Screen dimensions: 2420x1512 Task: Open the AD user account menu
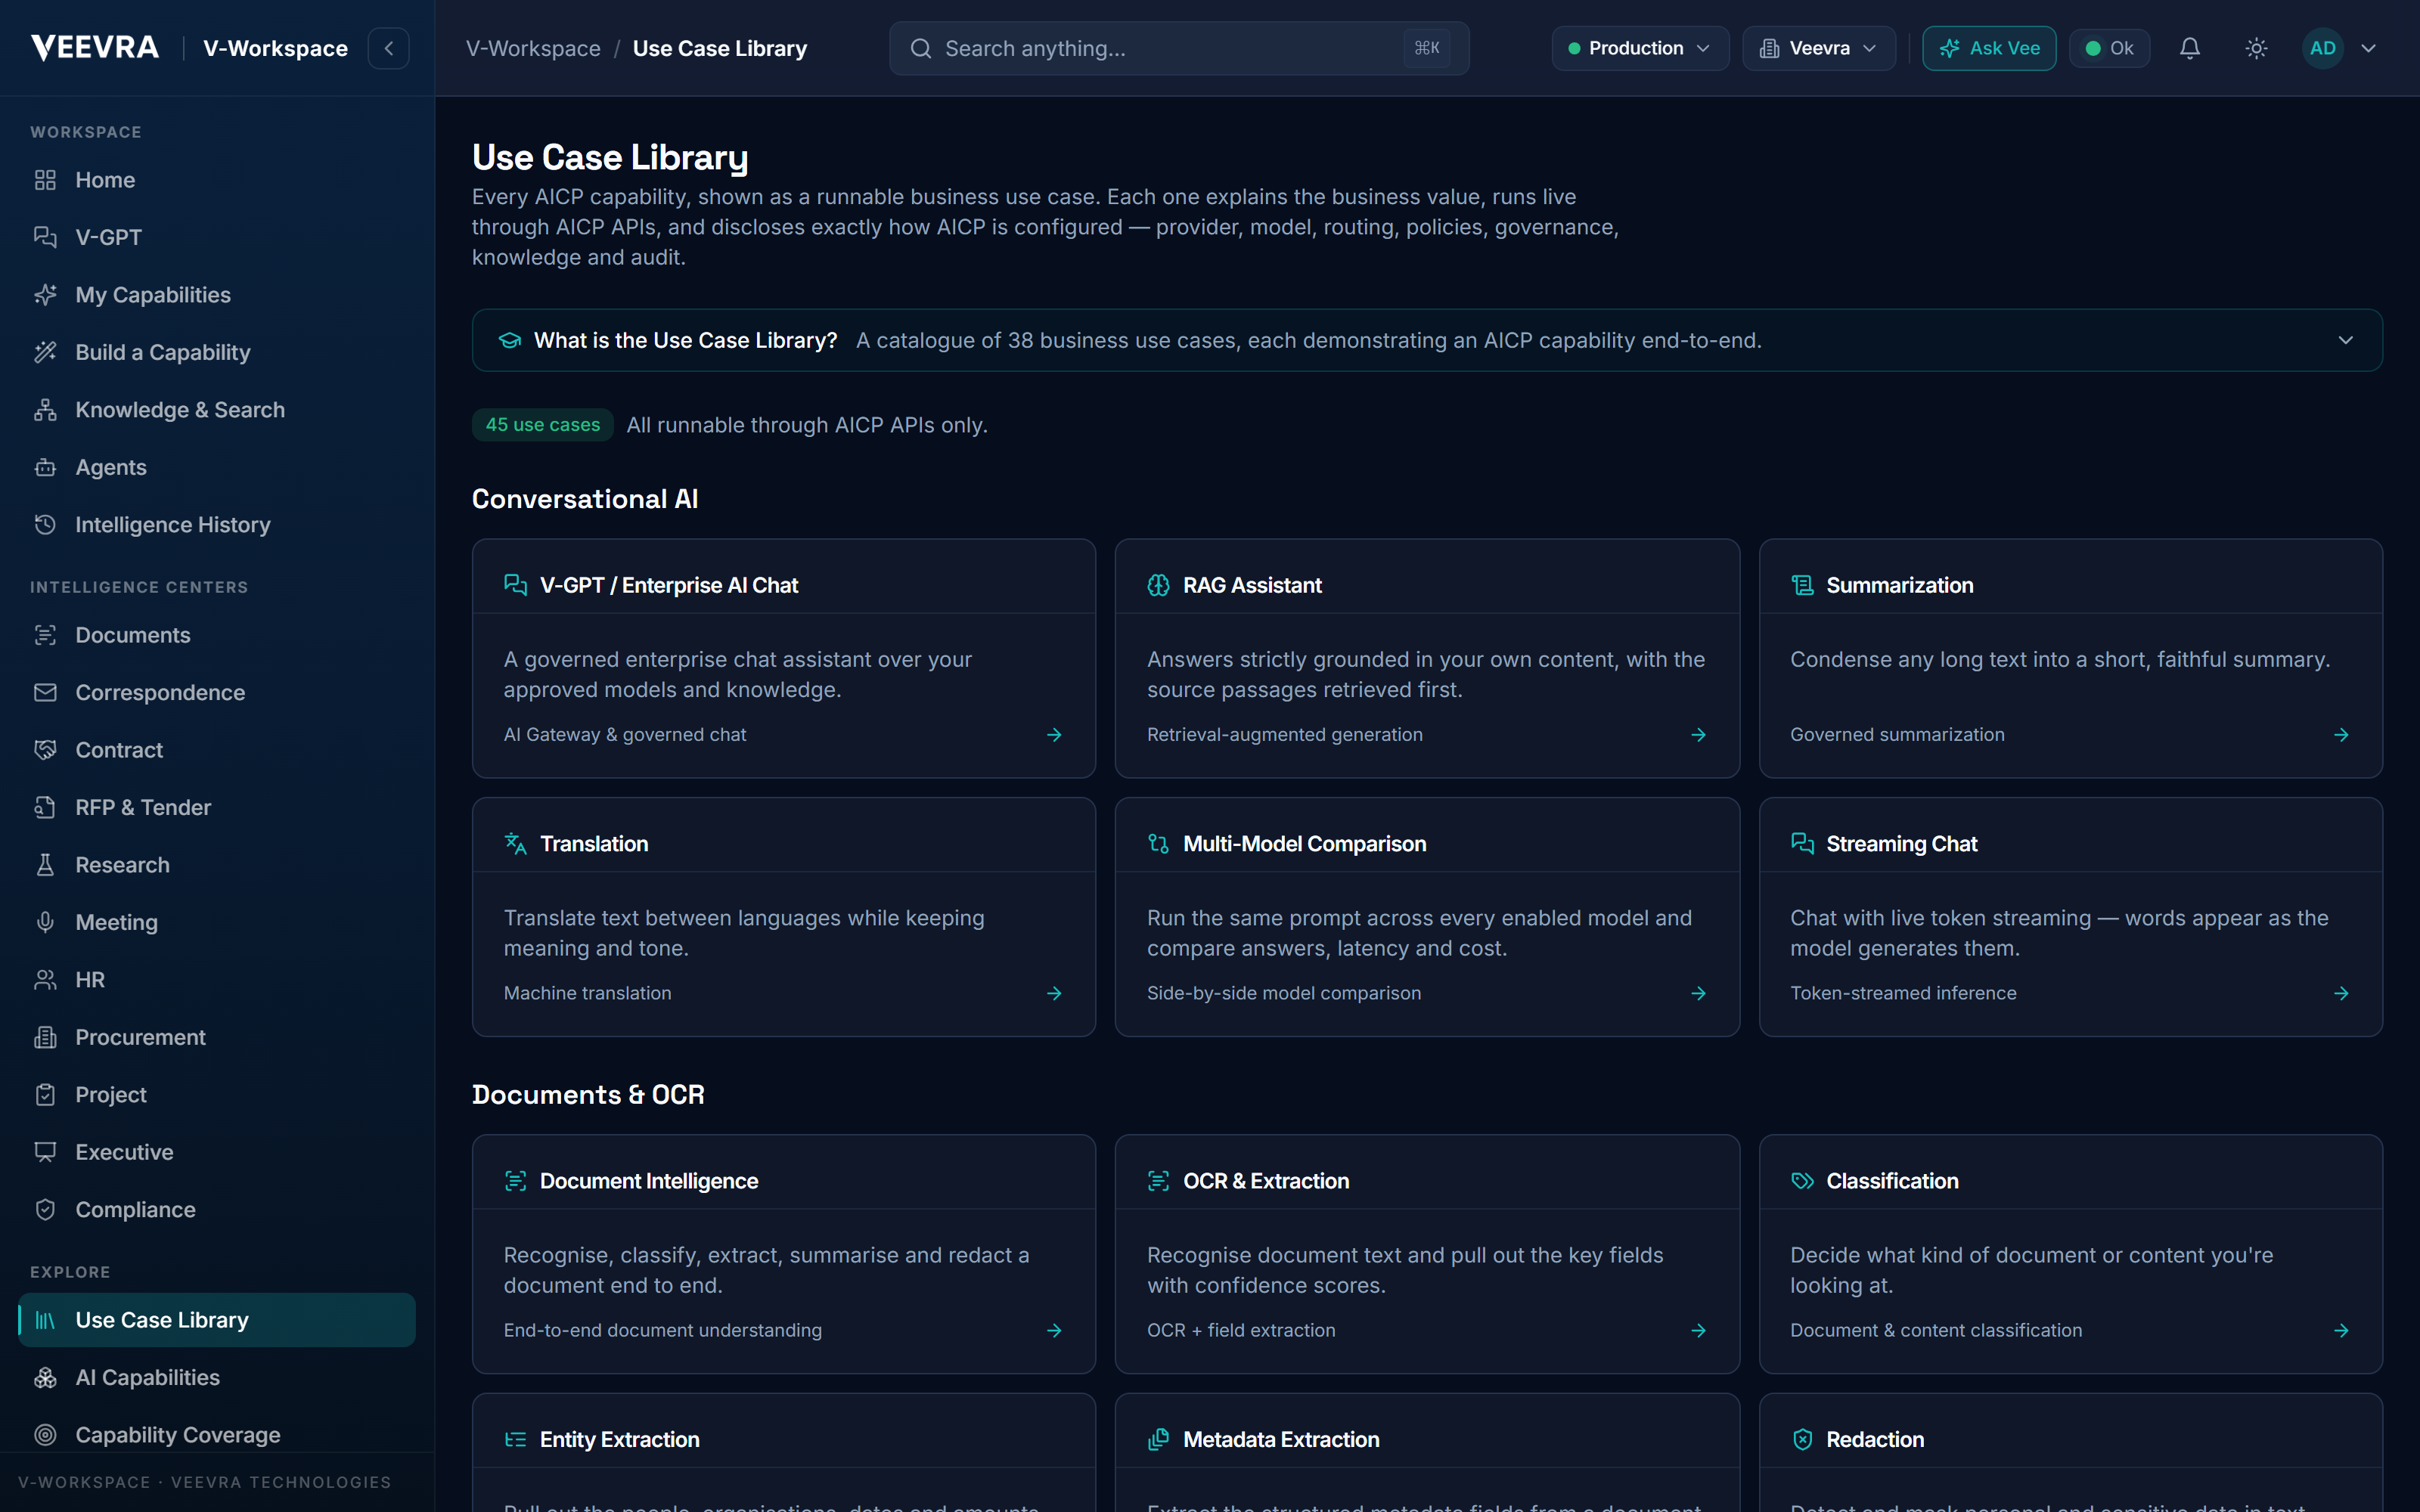[2340, 48]
